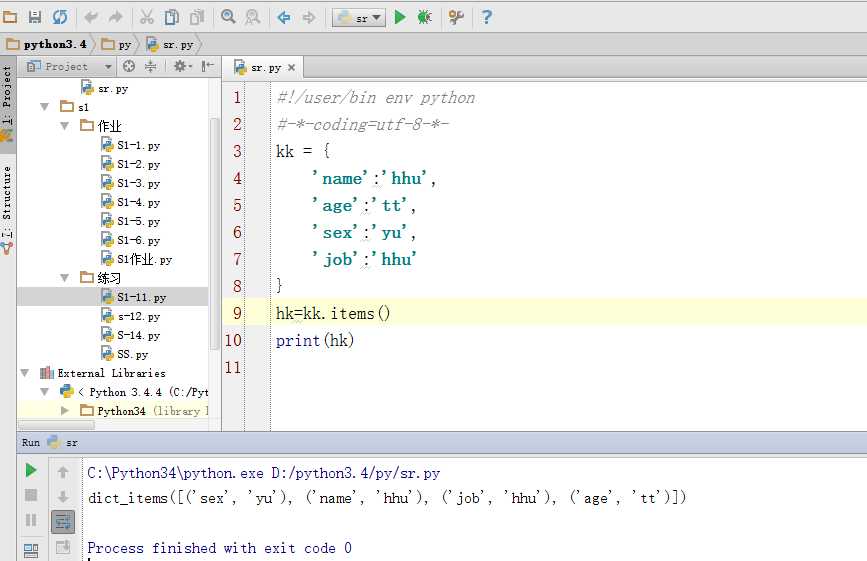Toggle Use Soft Wraps in Run panel
867x561 pixels.
click(63, 521)
